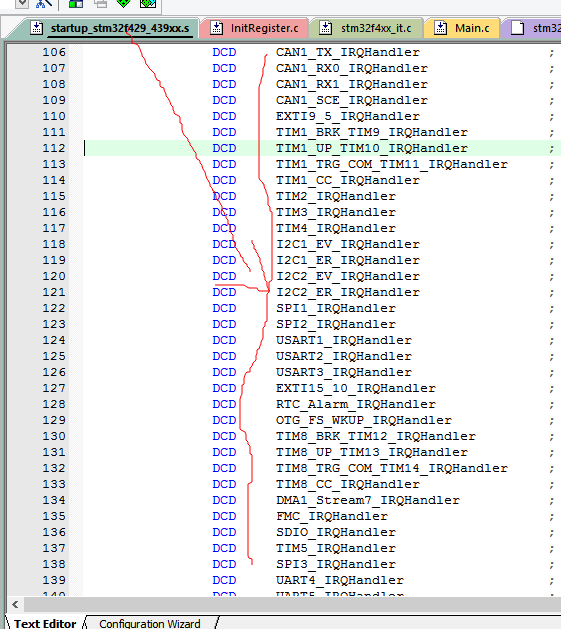This screenshot has width=561, height=629.
Task: Click UART4_IRQHandler text
Action: pyautogui.click(x=339, y=580)
